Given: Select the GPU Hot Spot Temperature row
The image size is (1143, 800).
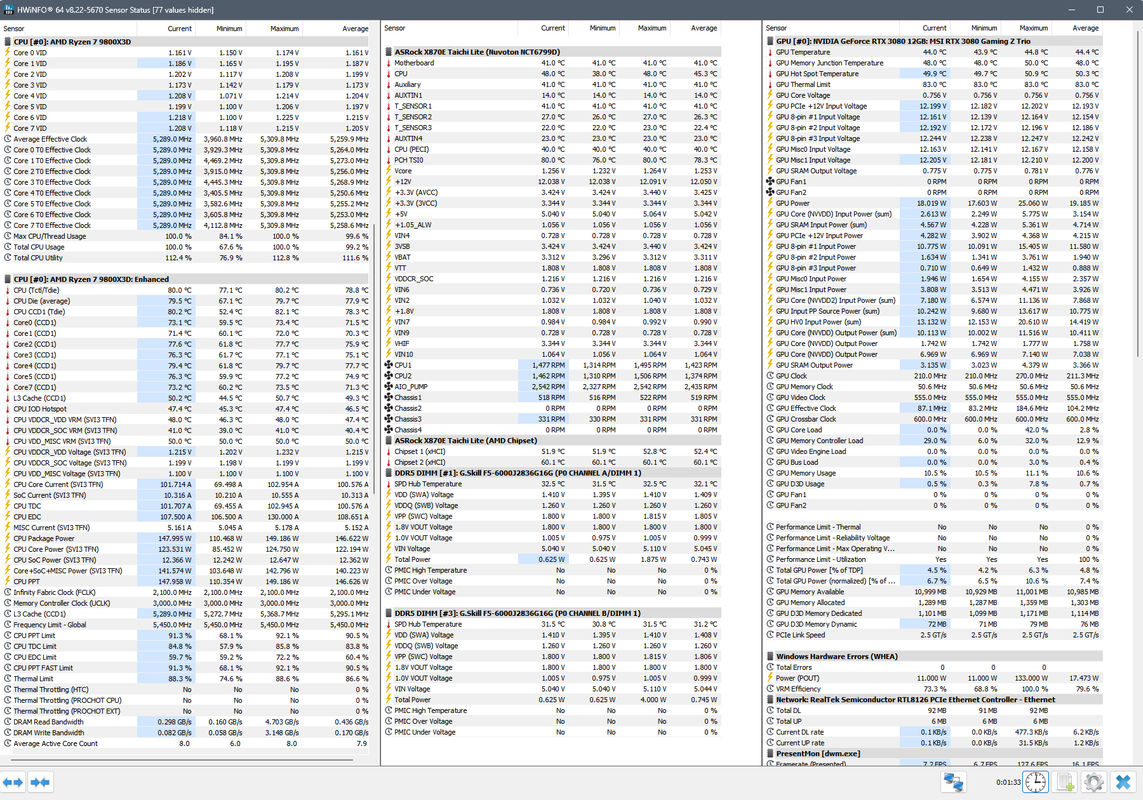Looking at the screenshot, I should [x=934, y=74].
